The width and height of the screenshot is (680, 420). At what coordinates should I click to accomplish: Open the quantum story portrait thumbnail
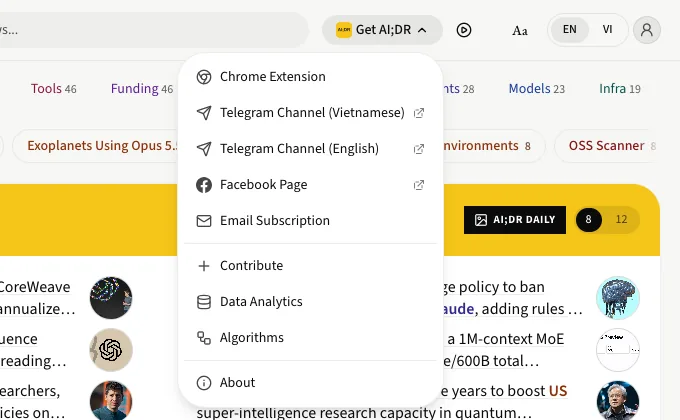pos(618,400)
